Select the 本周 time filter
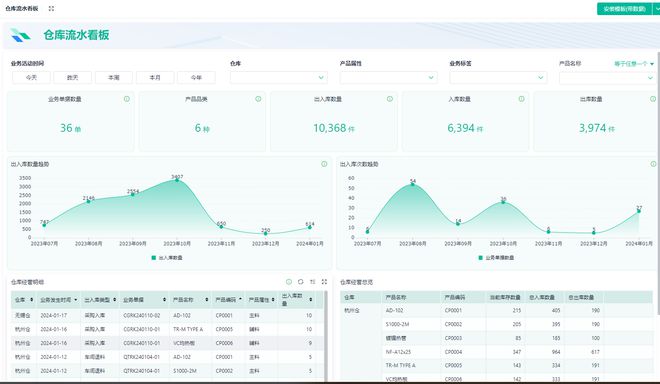660x384 pixels. click(x=114, y=77)
